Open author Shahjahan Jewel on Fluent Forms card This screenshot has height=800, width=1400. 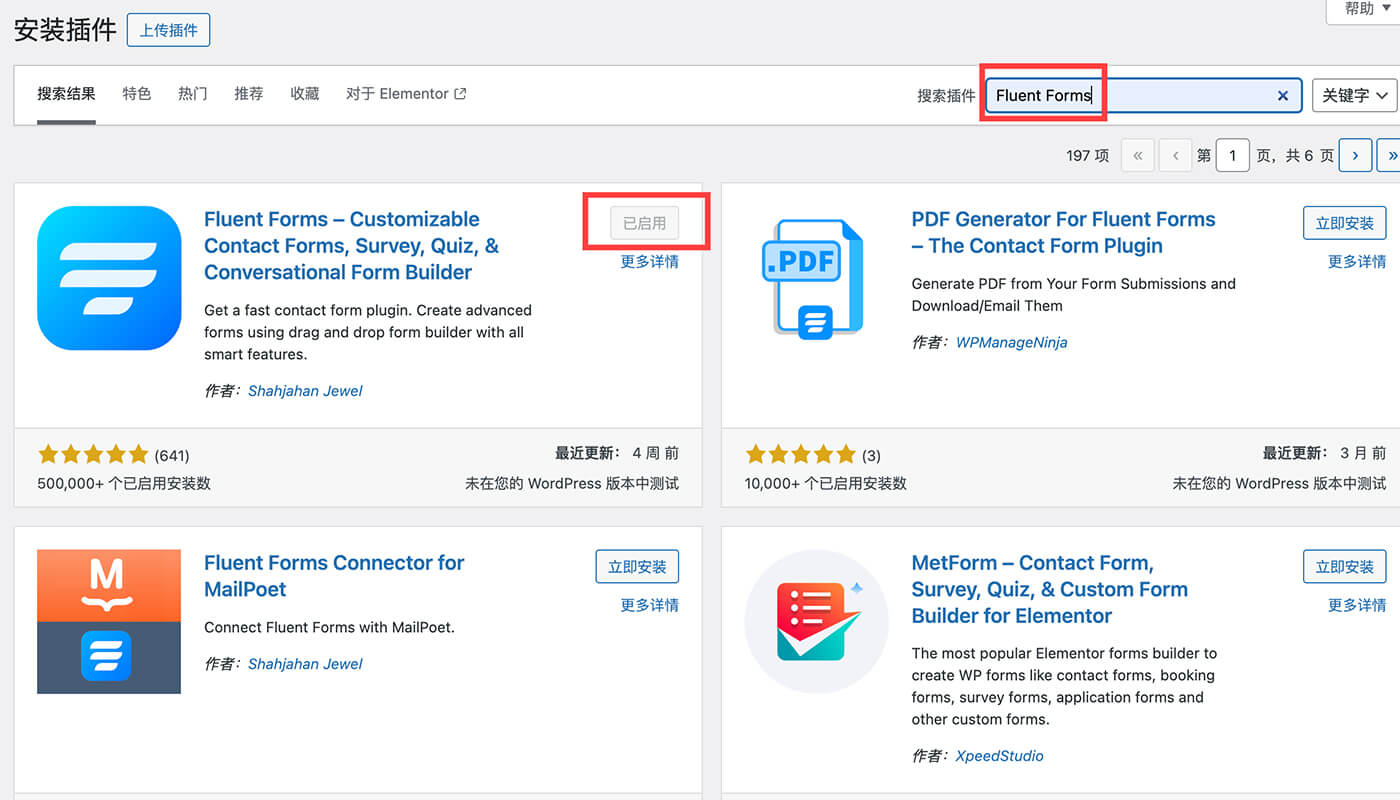pyautogui.click(x=305, y=391)
